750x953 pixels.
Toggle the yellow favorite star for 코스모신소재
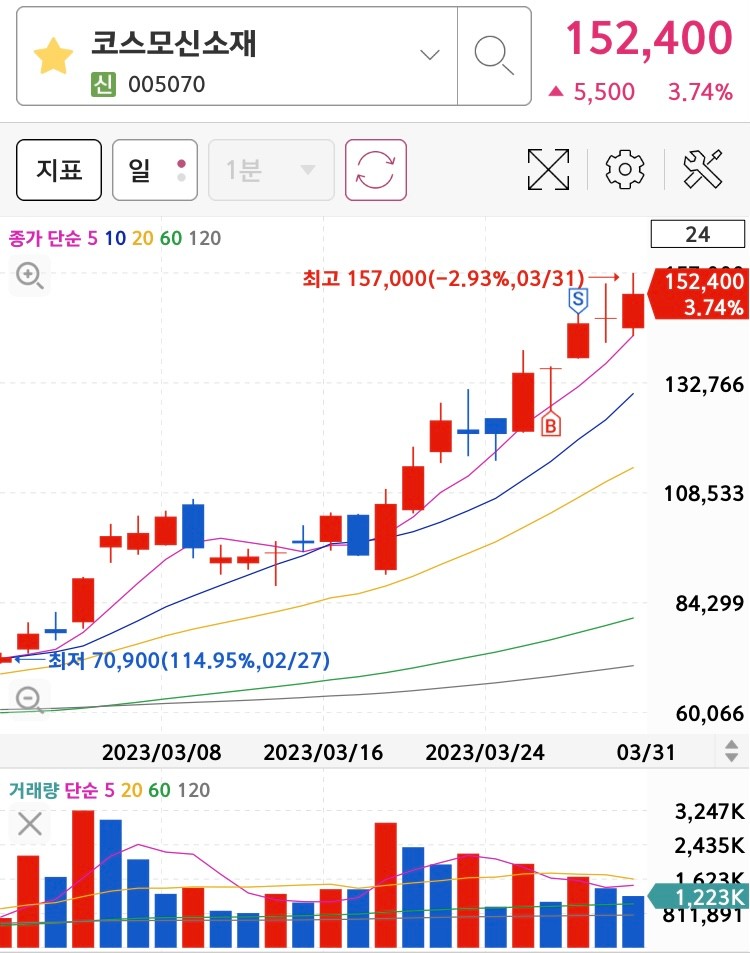[x=53, y=56]
